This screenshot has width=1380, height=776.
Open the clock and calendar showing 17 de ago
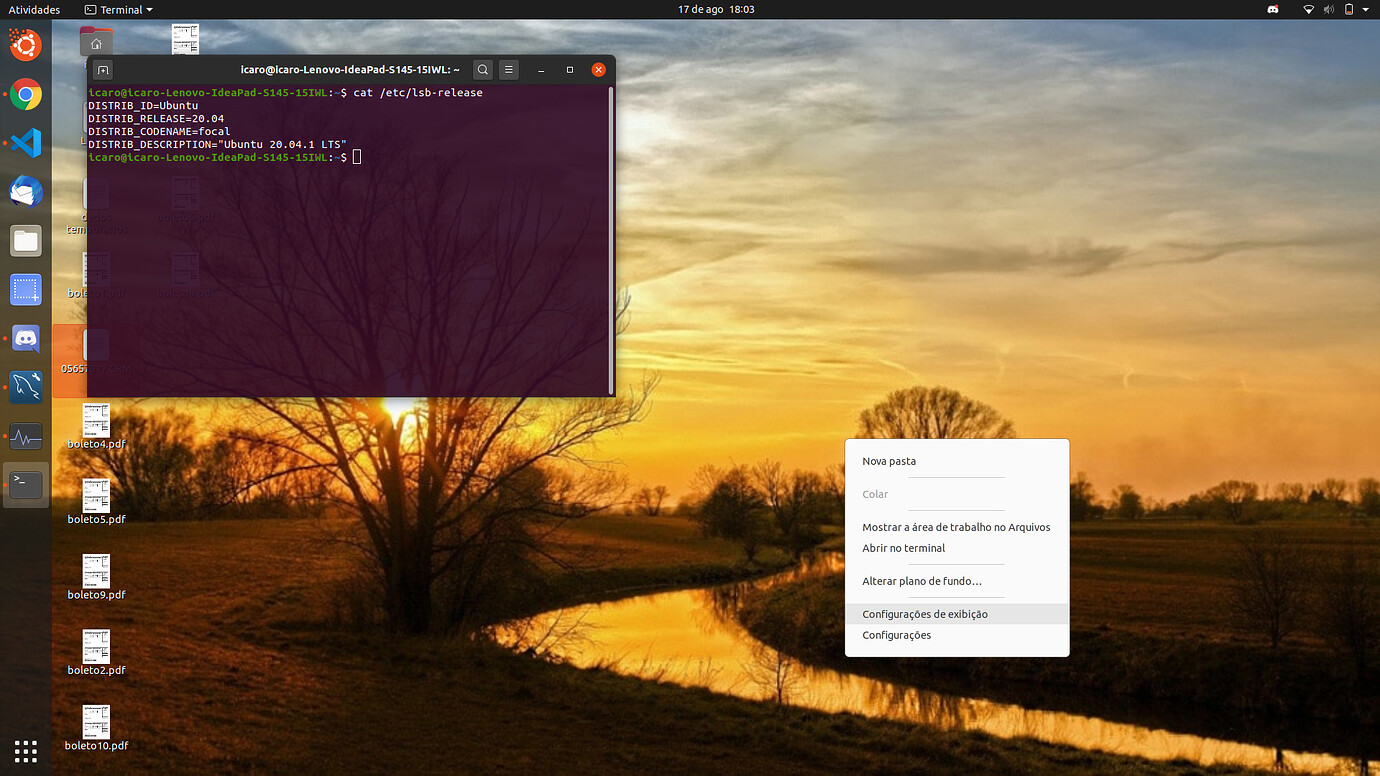(716, 9)
